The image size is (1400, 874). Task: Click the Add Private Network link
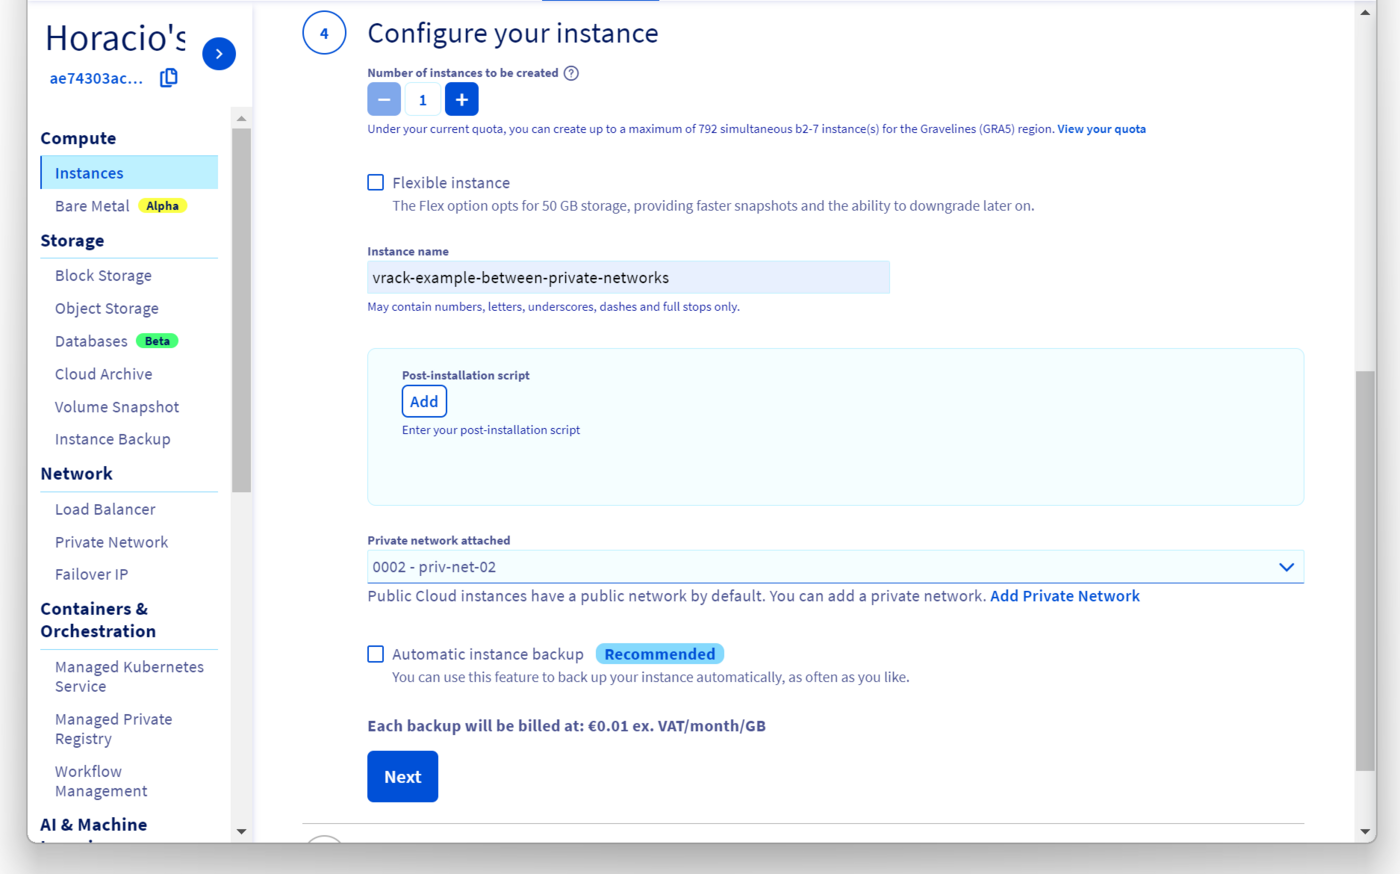click(1064, 596)
